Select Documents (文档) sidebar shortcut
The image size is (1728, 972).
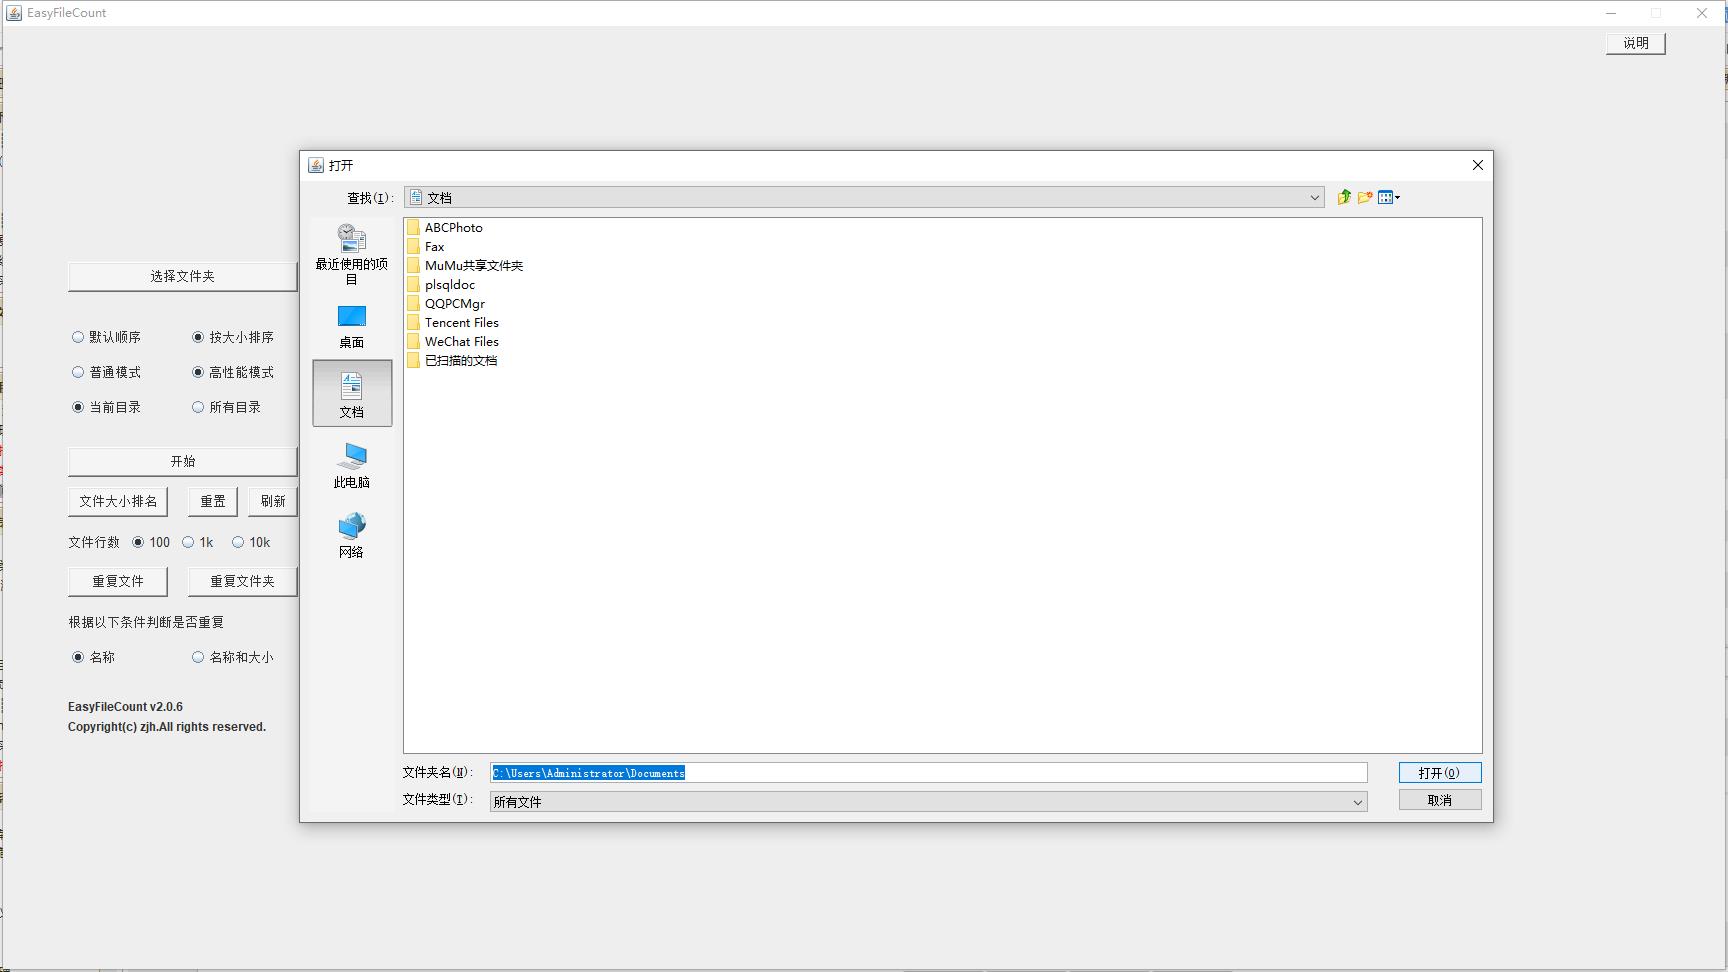tap(352, 394)
